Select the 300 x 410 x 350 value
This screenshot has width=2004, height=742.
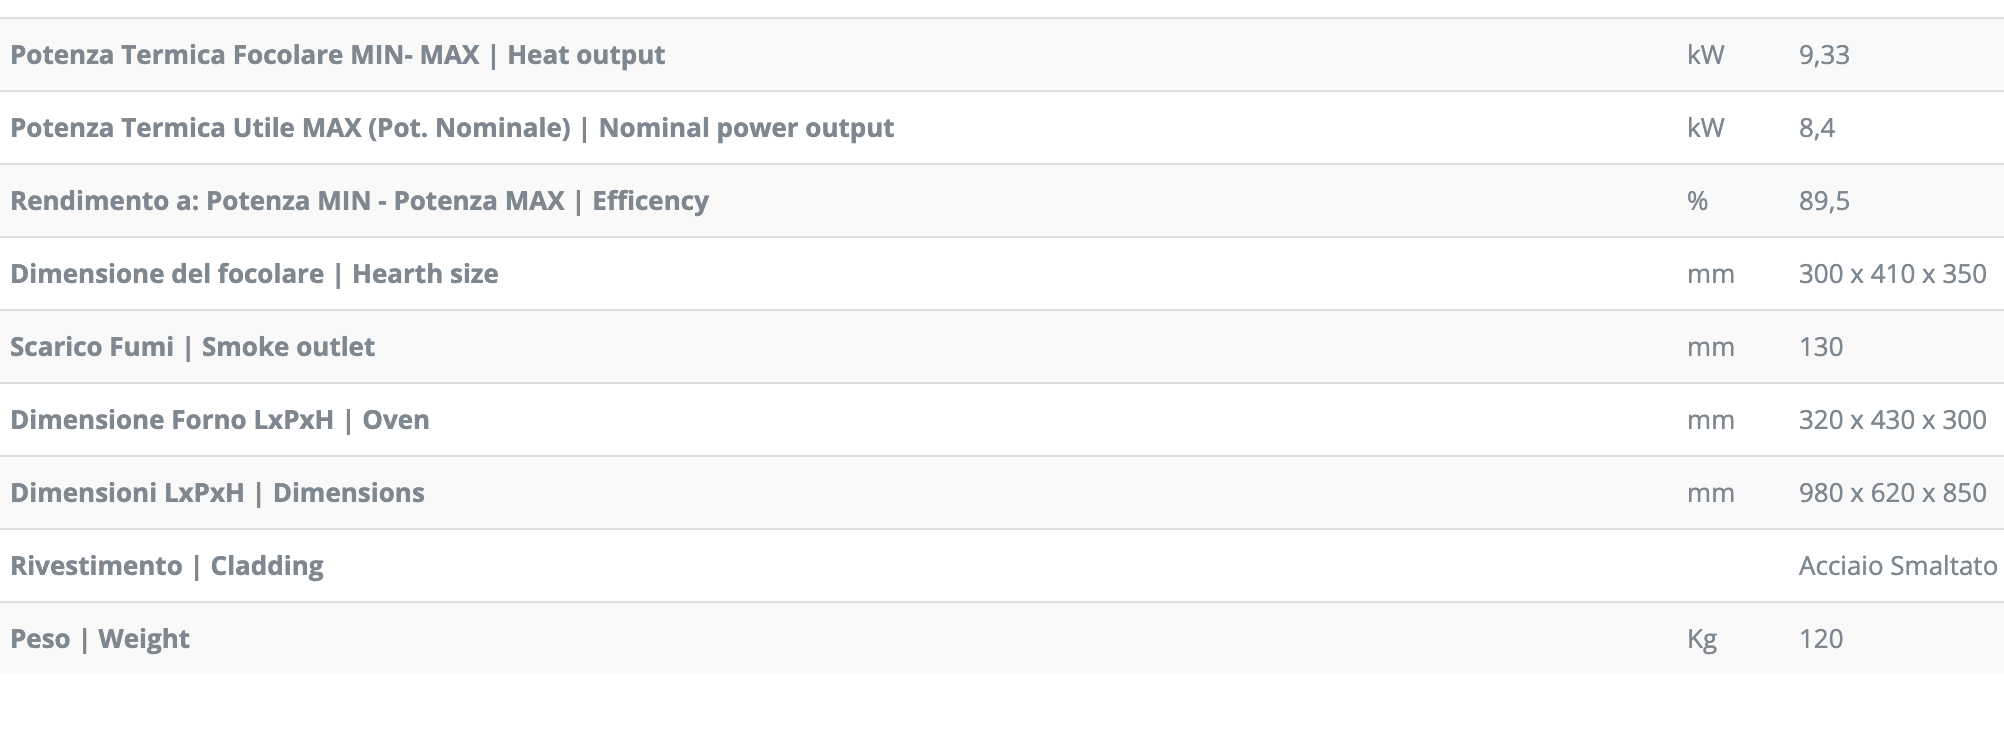(x=1892, y=274)
